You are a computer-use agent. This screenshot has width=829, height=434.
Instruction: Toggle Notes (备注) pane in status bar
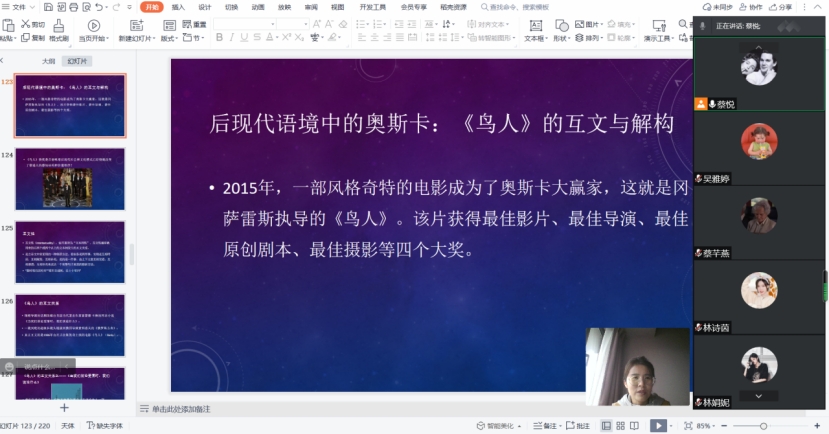(545, 426)
